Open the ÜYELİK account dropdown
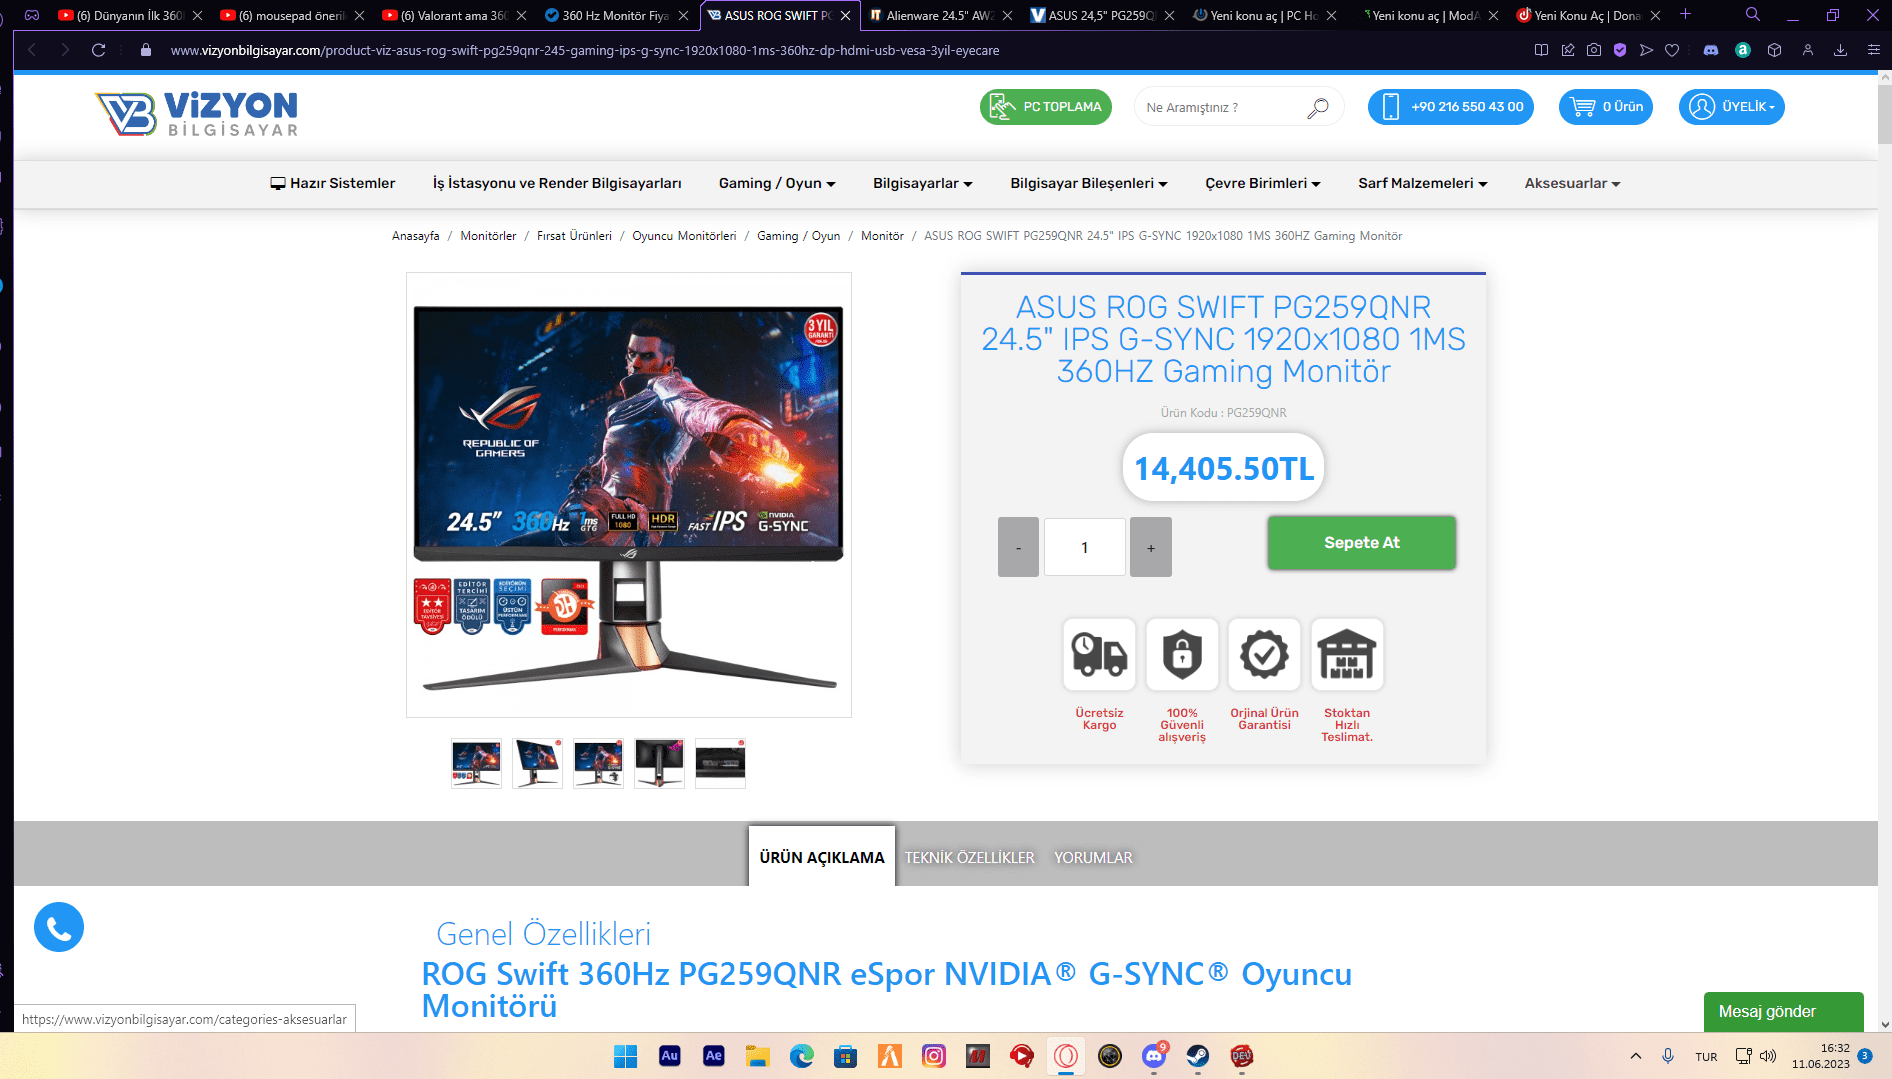Viewport: 1892px width, 1079px height. tap(1731, 107)
